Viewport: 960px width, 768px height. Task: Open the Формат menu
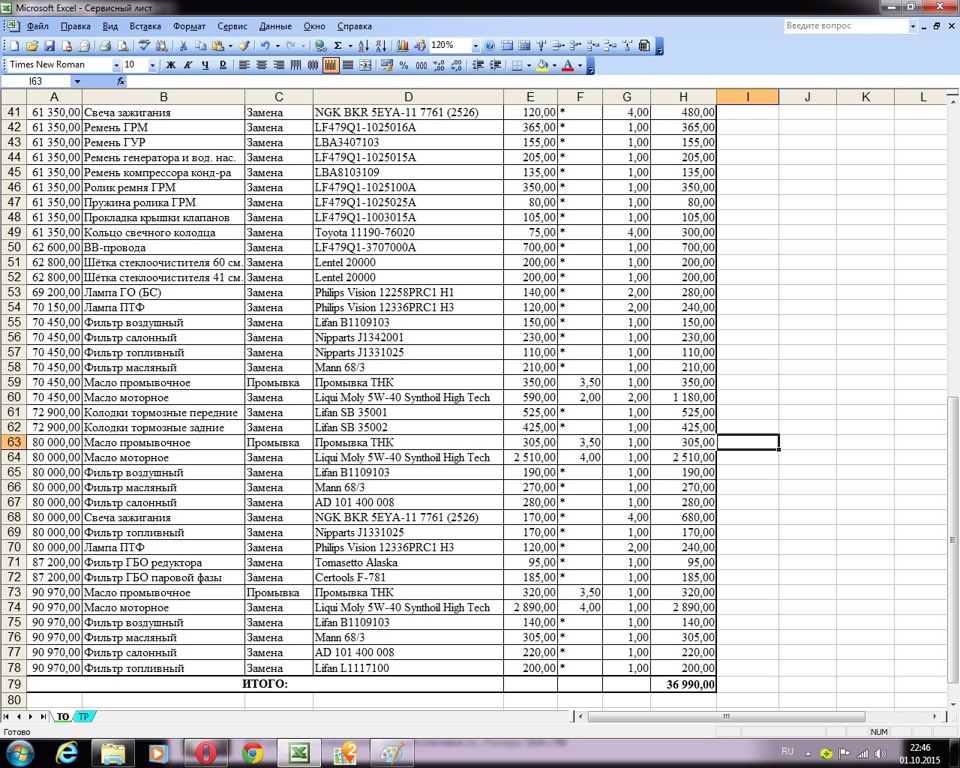pos(189,26)
